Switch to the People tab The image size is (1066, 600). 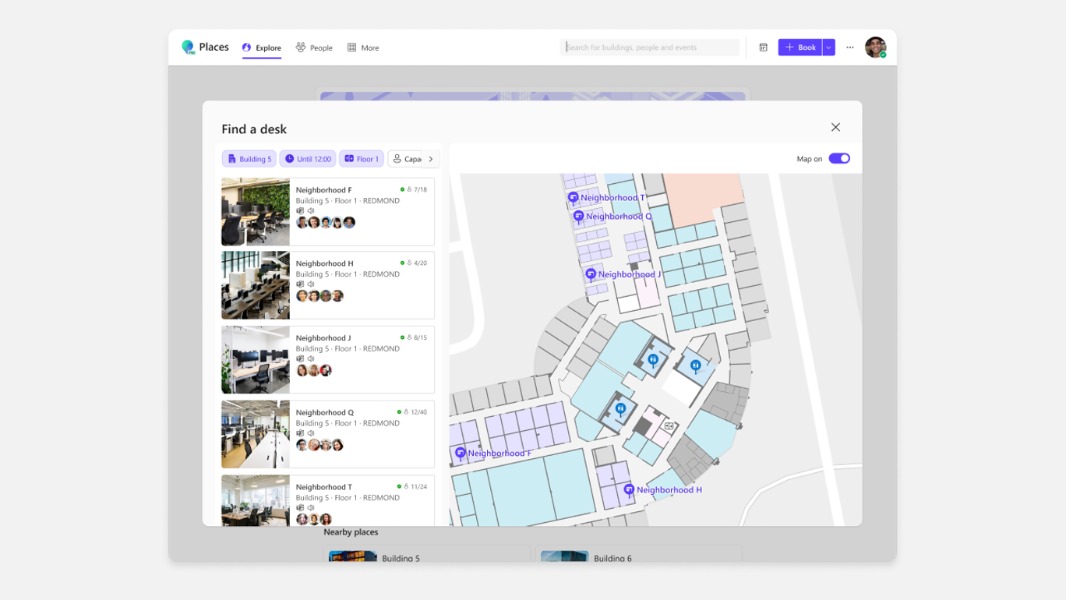click(x=313, y=47)
